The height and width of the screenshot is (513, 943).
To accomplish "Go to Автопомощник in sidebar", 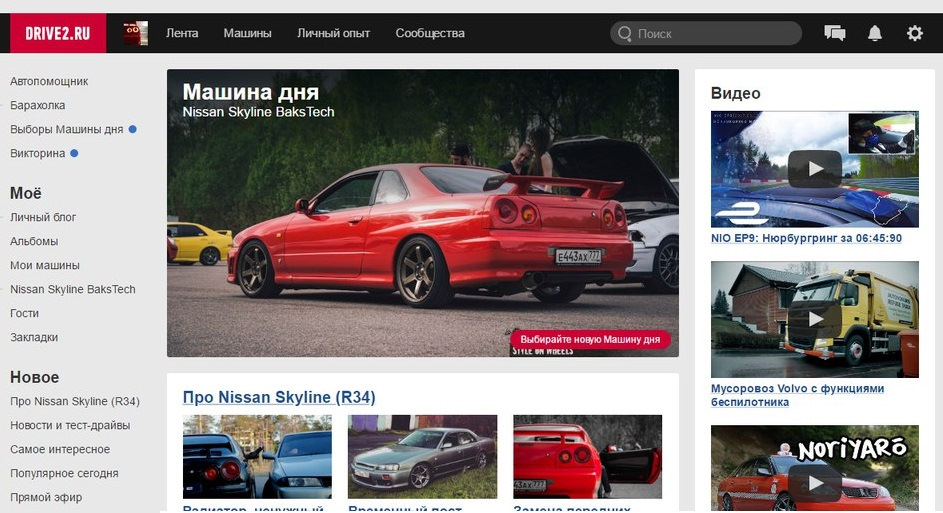I will (49, 81).
